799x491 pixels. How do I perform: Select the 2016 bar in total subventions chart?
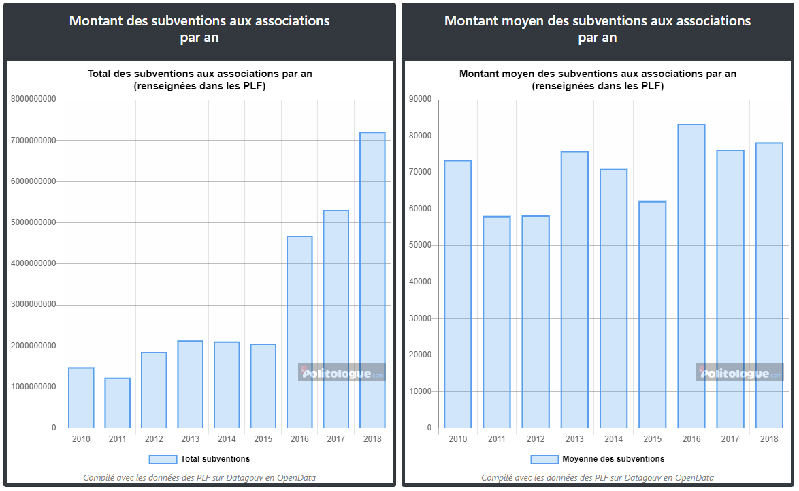coord(299,332)
